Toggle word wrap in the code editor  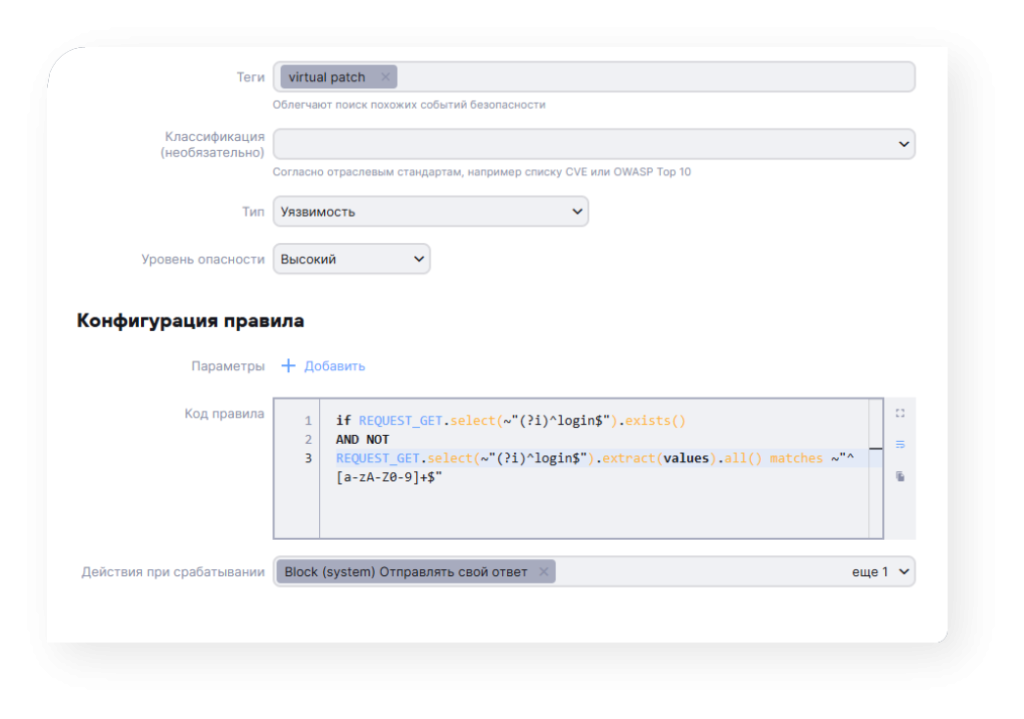click(900, 444)
